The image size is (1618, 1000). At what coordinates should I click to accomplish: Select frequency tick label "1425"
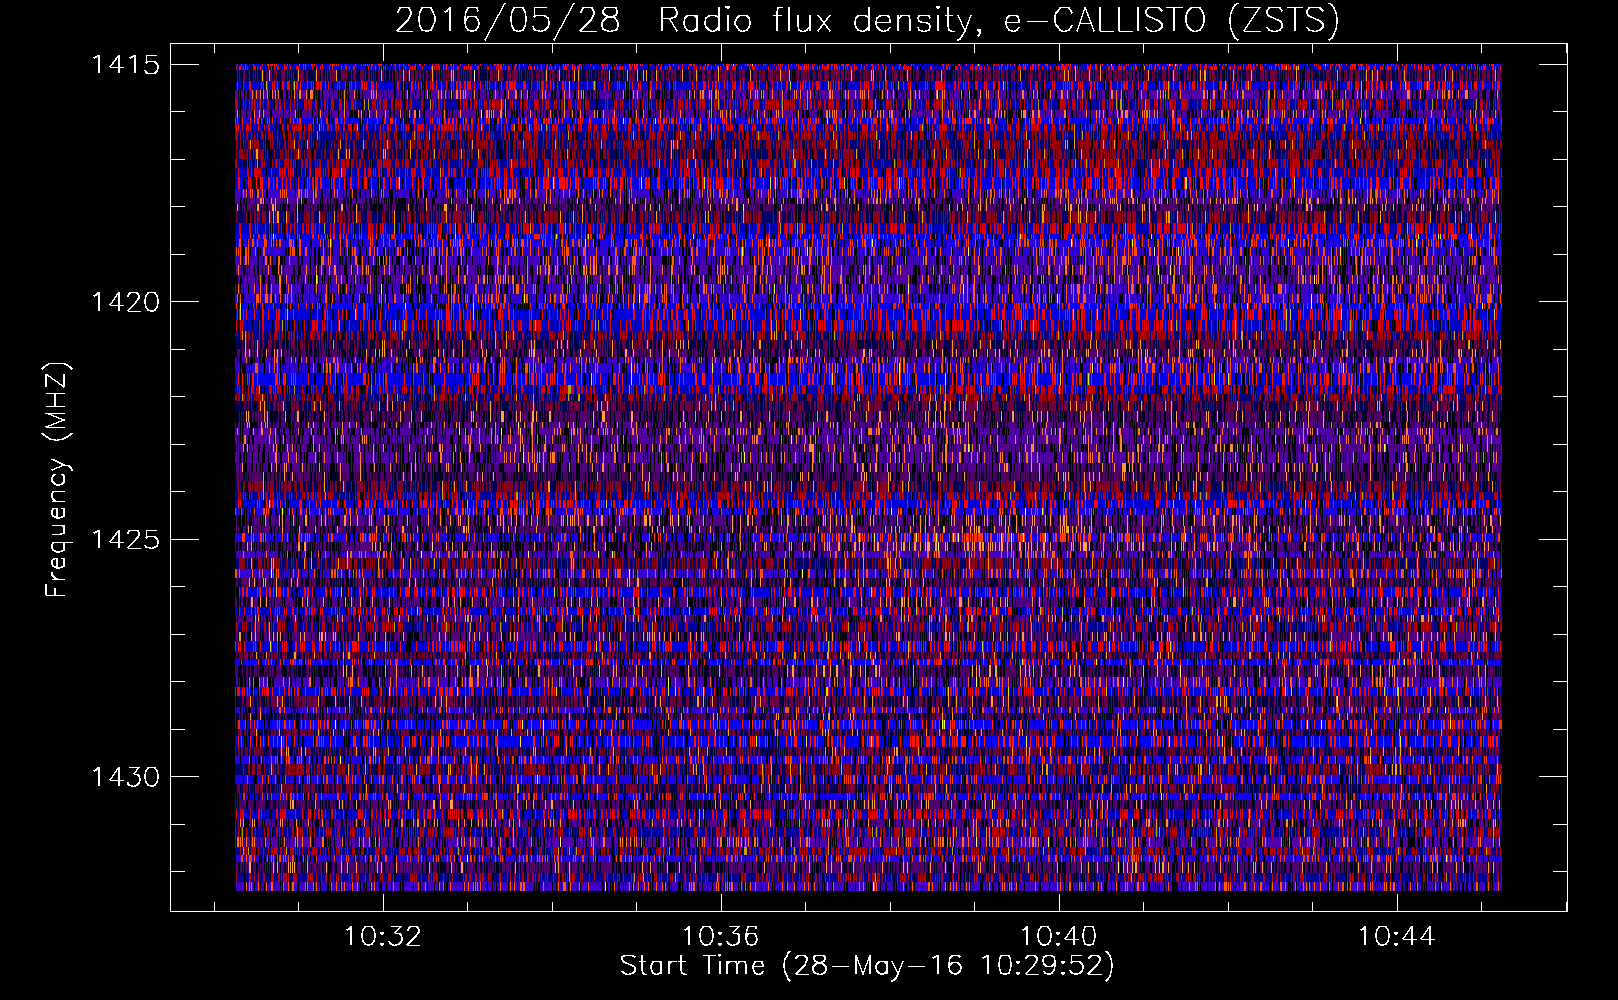(x=125, y=540)
